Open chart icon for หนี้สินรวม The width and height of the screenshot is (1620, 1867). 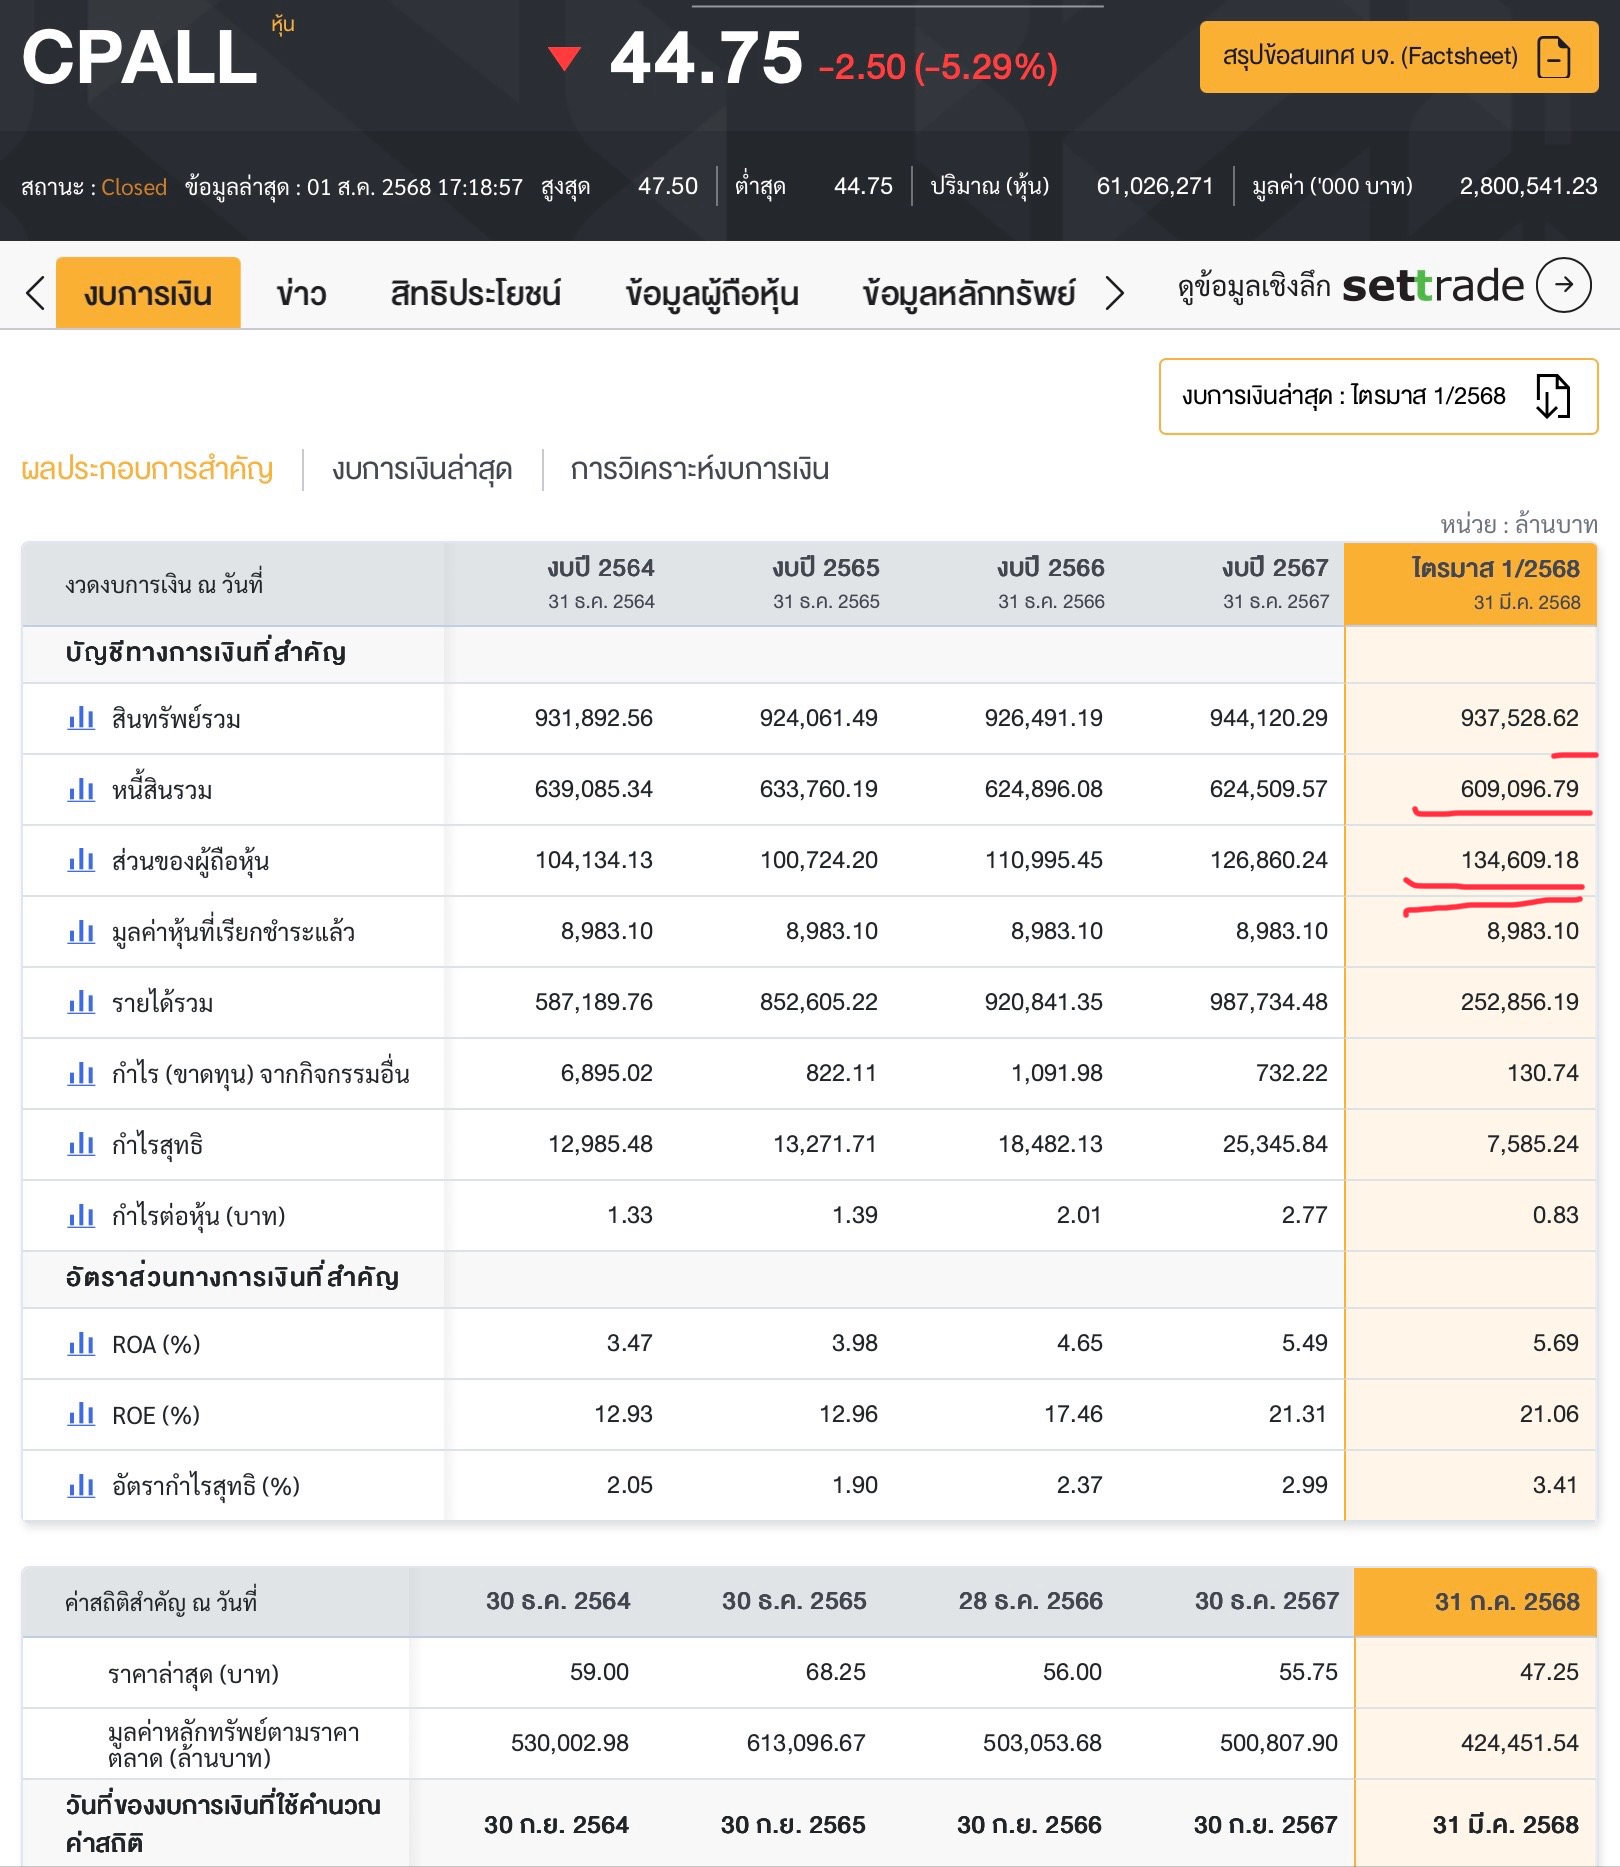pyautogui.click(x=81, y=789)
